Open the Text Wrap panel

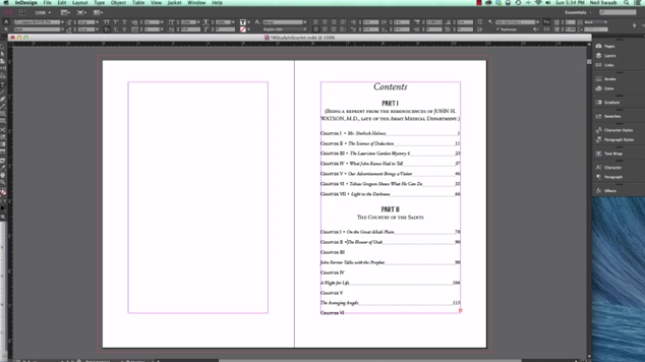pos(609,153)
